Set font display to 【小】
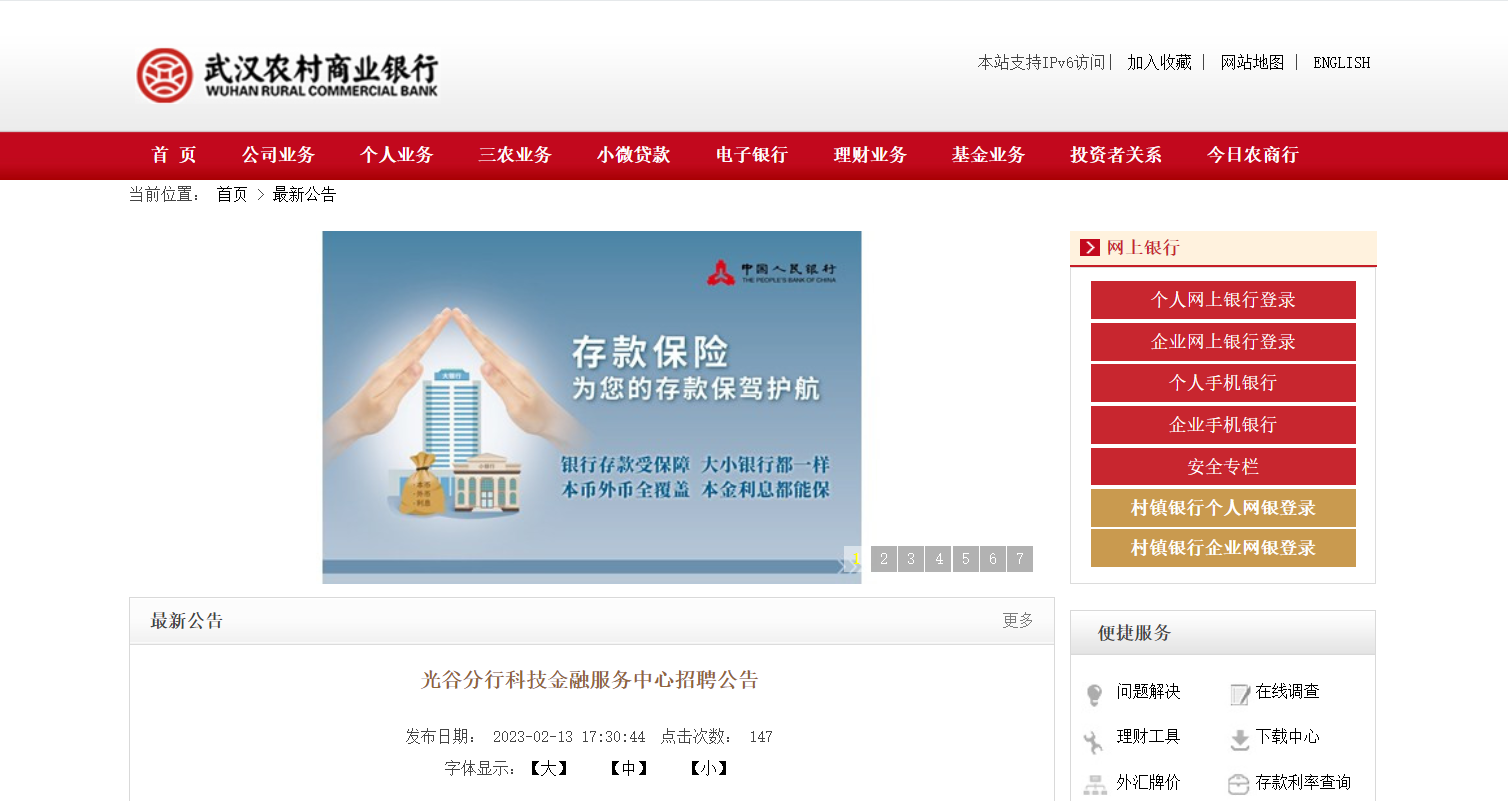Screen dimensions: 1508x801 tap(708, 768)
